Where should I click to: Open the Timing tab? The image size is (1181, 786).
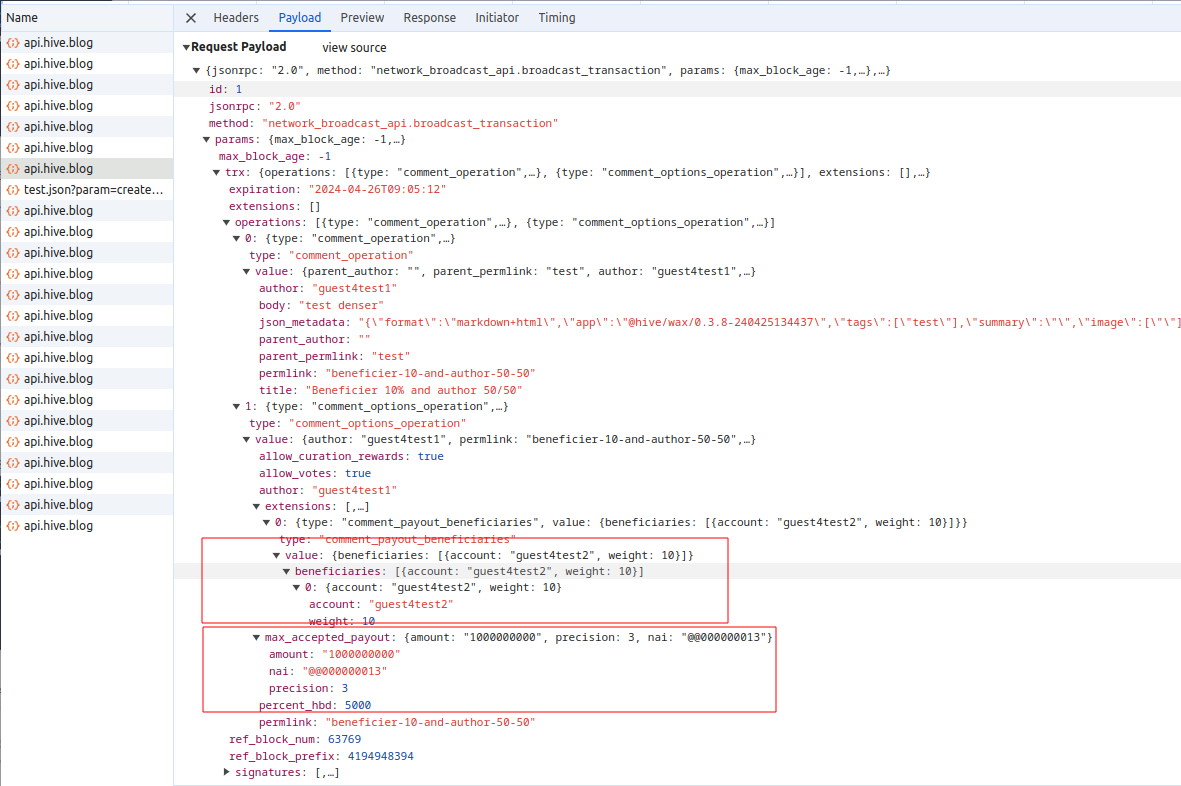coord(557,18)
